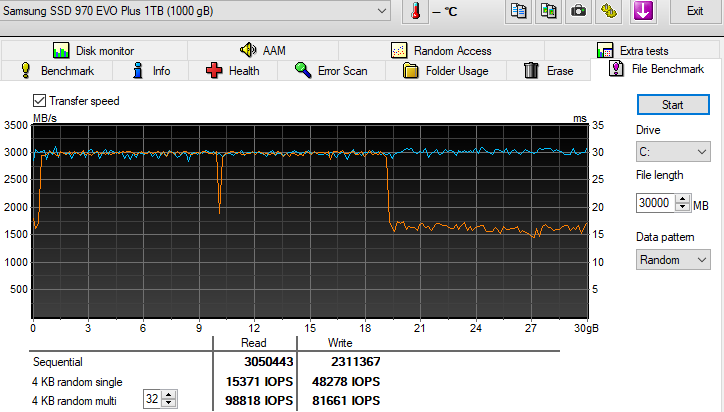Click the red cross Health icon
724x412 pixels.
214,71
